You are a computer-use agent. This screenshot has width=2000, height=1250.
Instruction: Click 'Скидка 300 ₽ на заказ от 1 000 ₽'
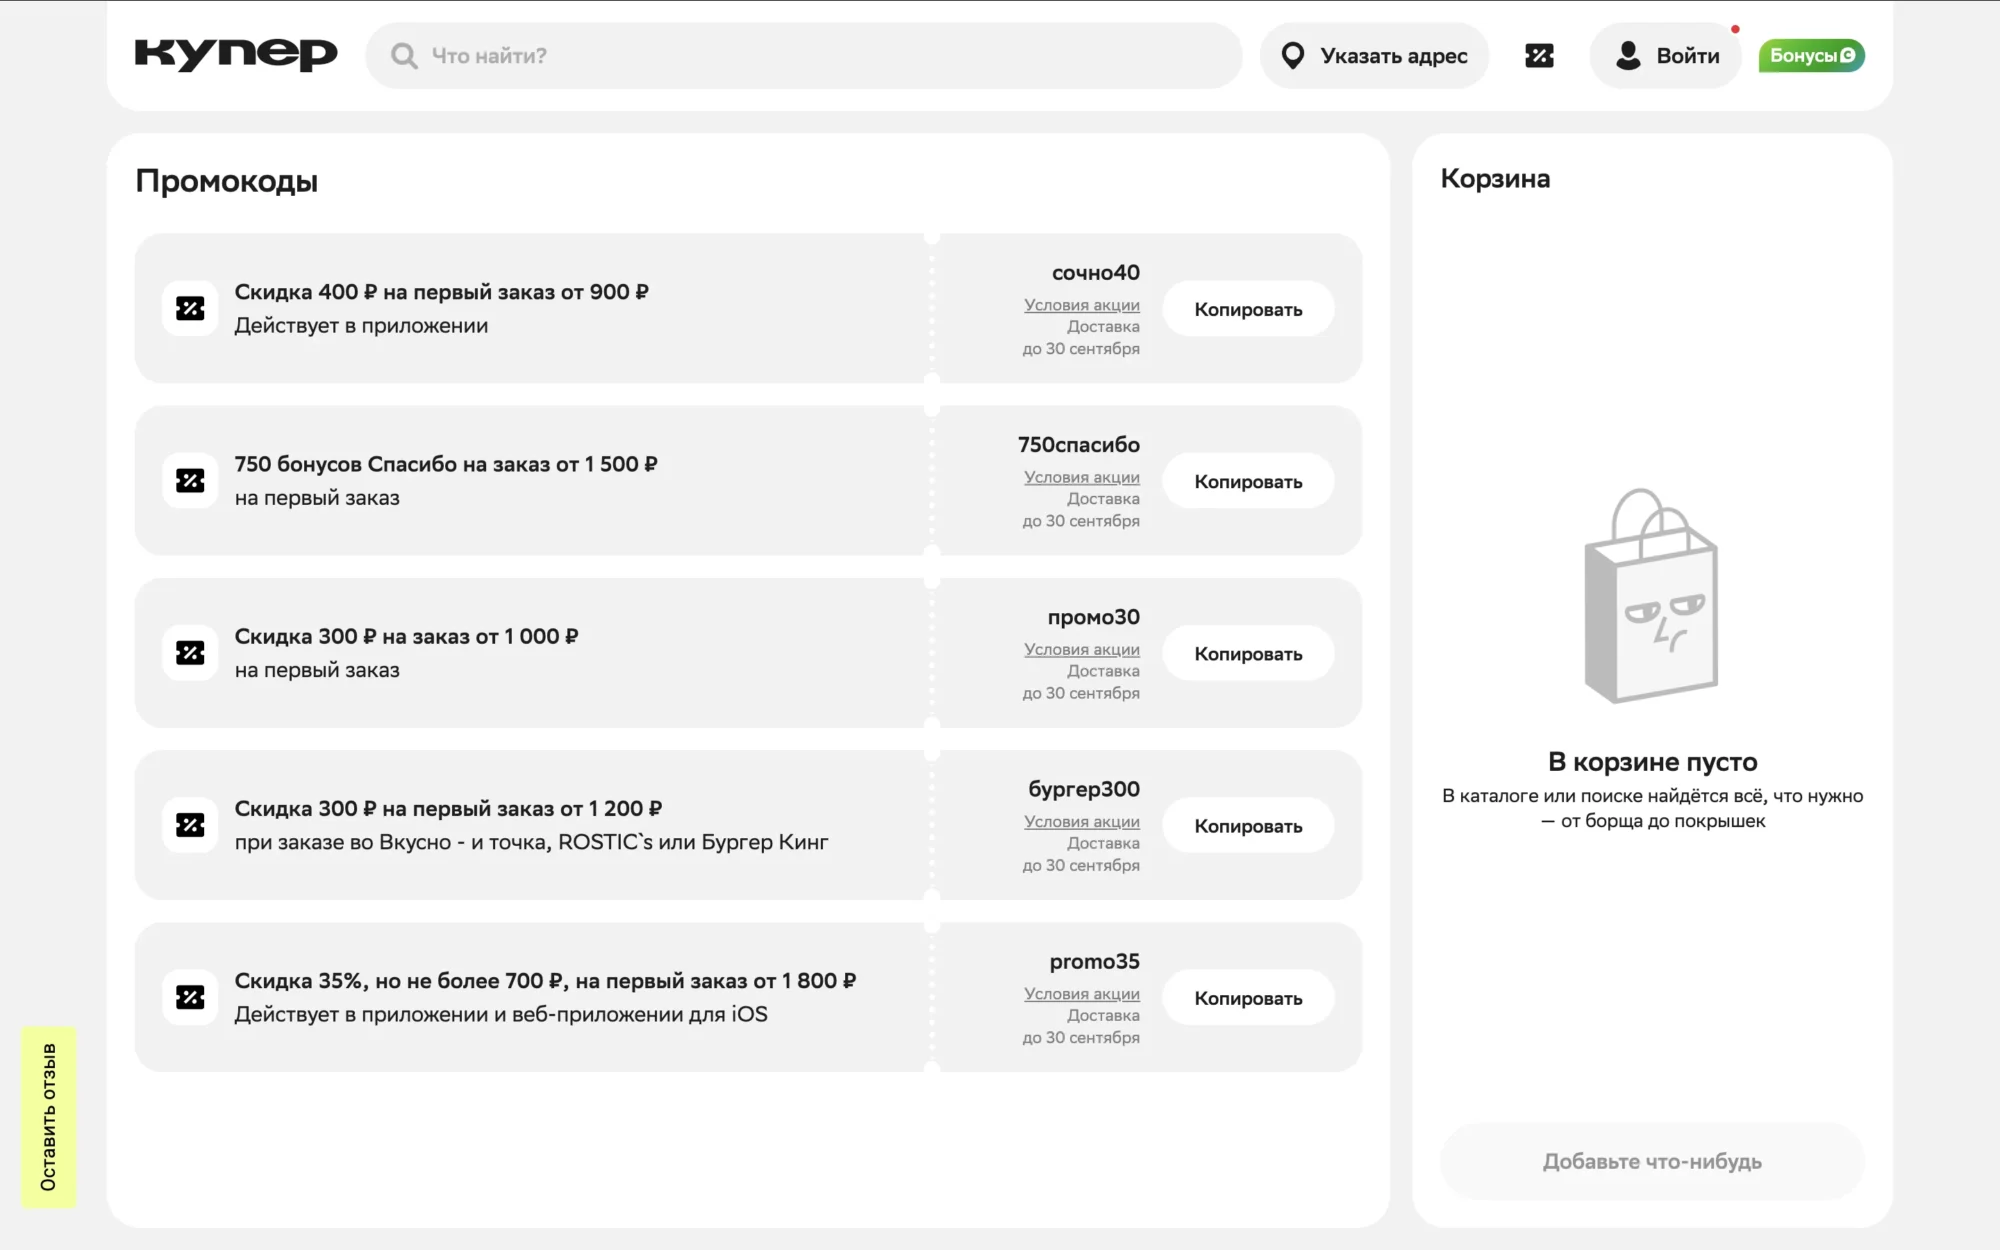tap(407, 636)
